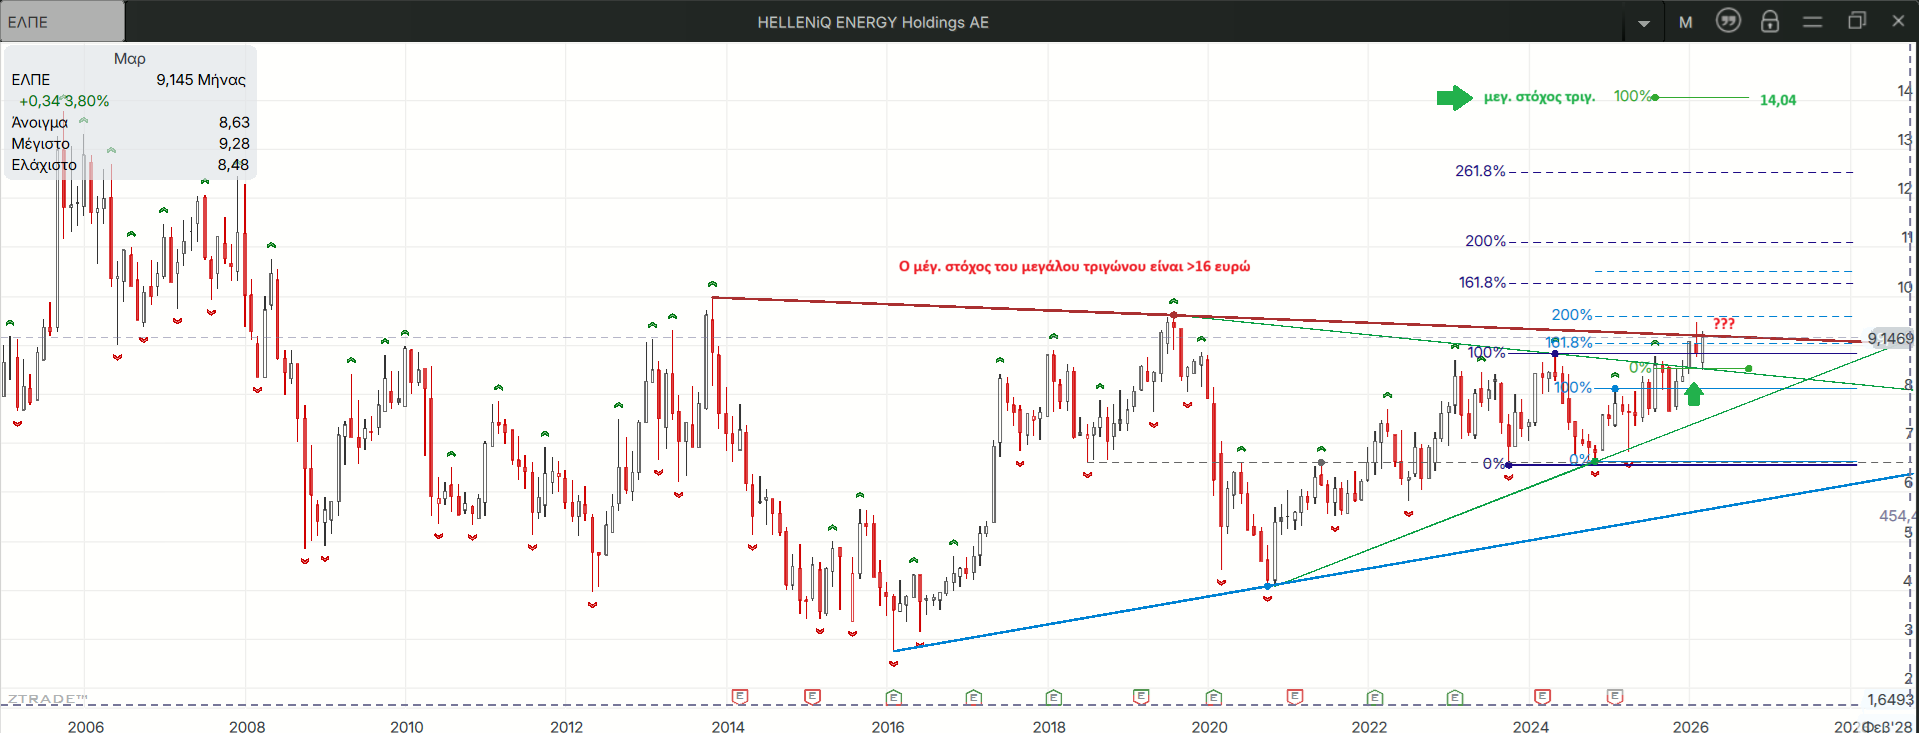1919x733 pixels.
Task: Click the green E event marker at 2018
Action: point(1053,696)
